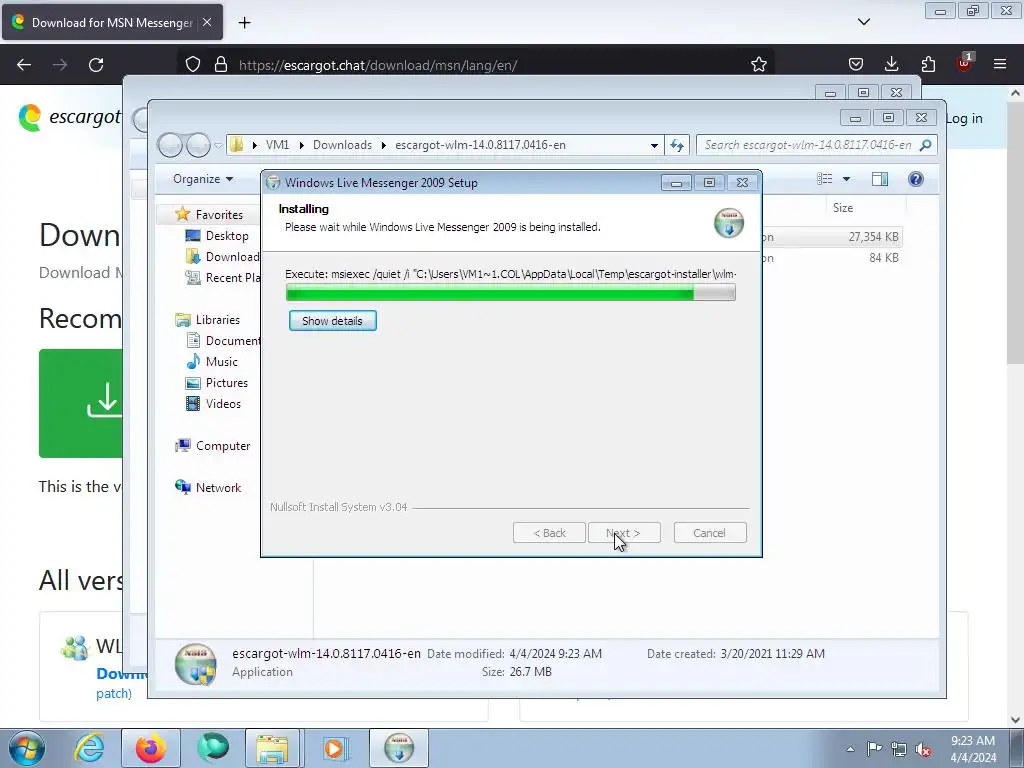Click the shield tracking protection icon
This screenshot has width=1024, height=768.
coord(193,65)
